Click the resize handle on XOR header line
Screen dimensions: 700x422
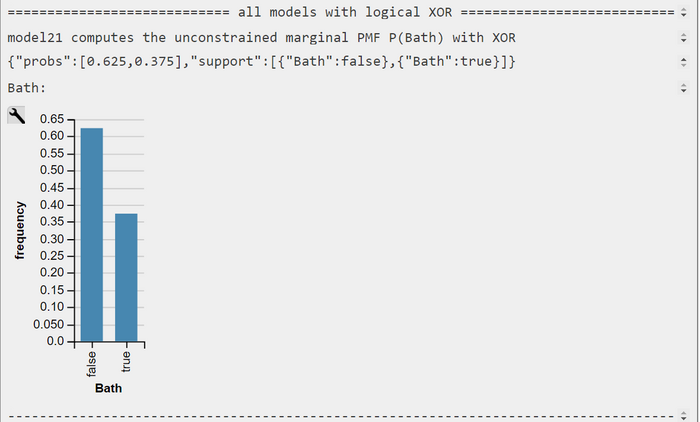point(683,12)
